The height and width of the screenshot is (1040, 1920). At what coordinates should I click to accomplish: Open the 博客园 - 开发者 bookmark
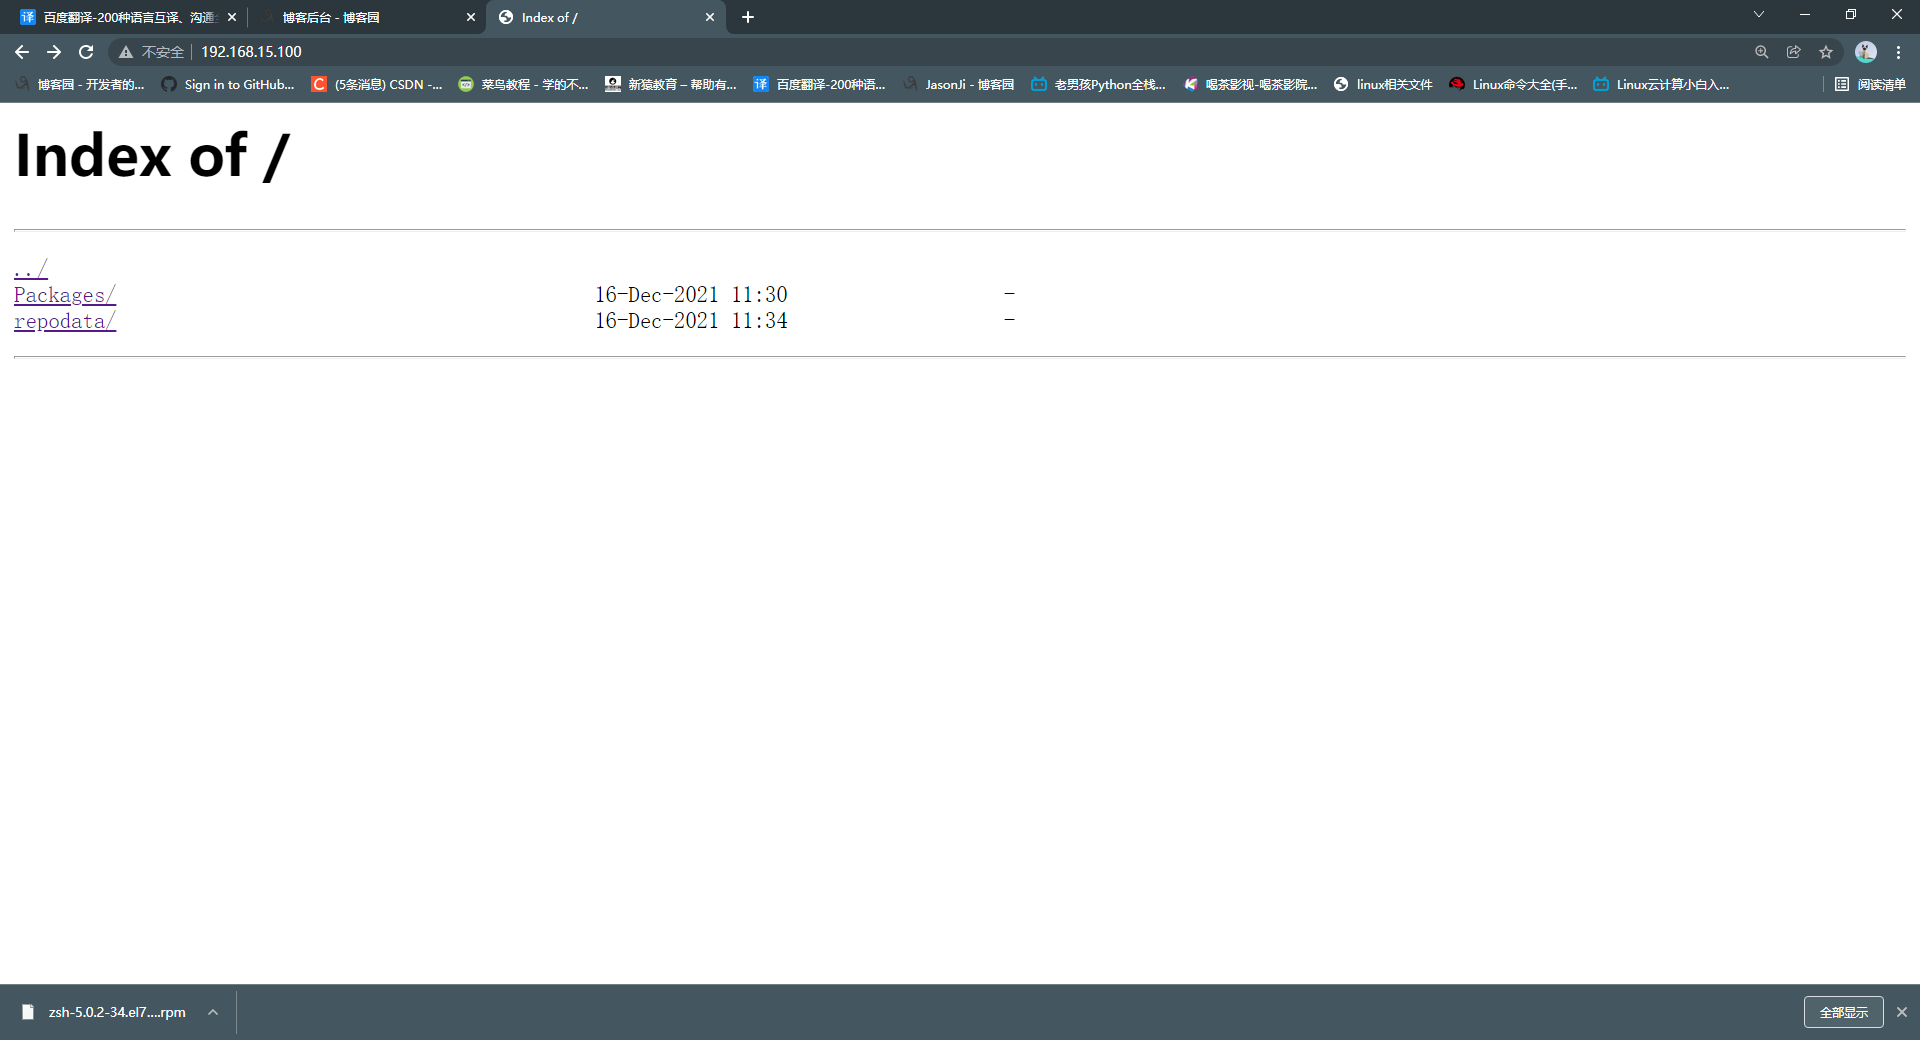tap(80, 84)
